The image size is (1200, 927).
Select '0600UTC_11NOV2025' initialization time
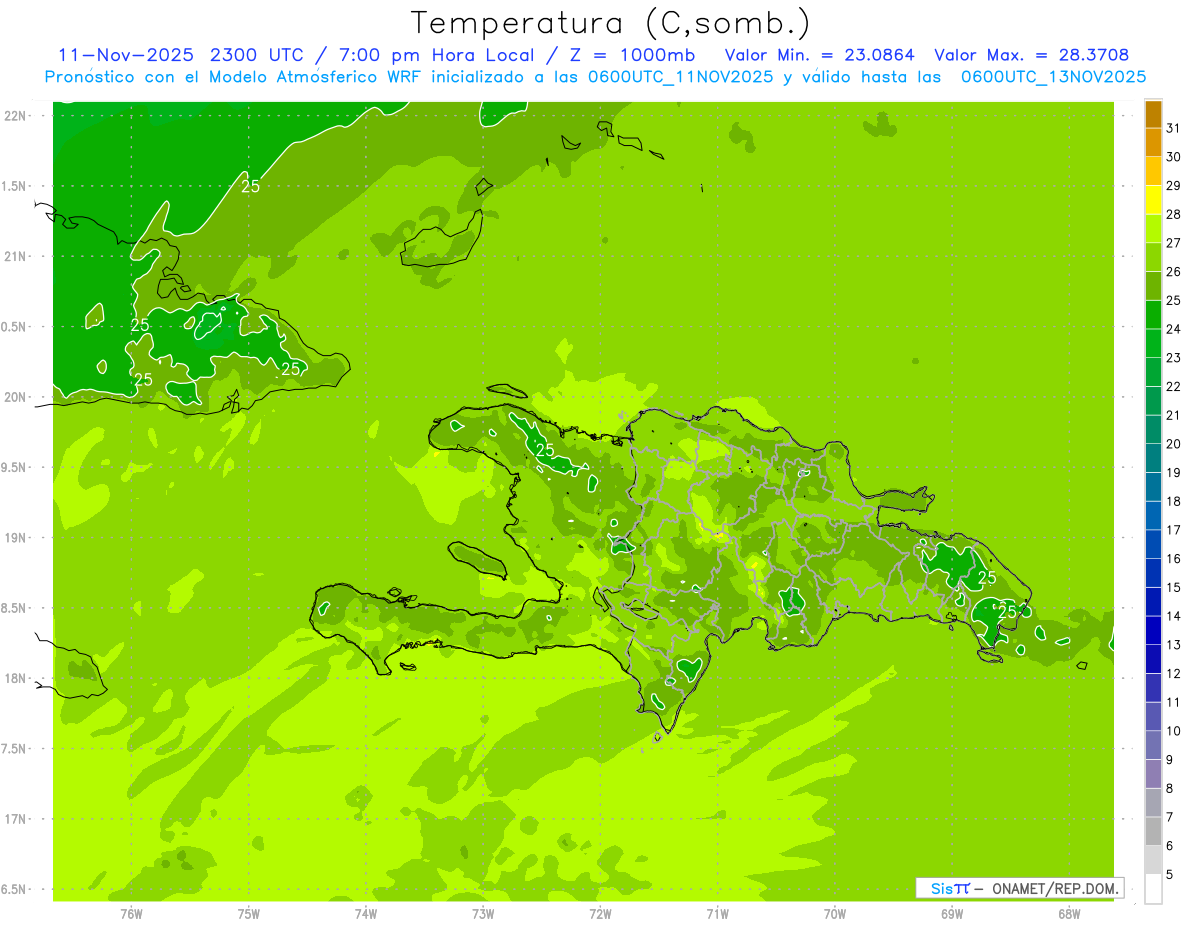[677, 77]
